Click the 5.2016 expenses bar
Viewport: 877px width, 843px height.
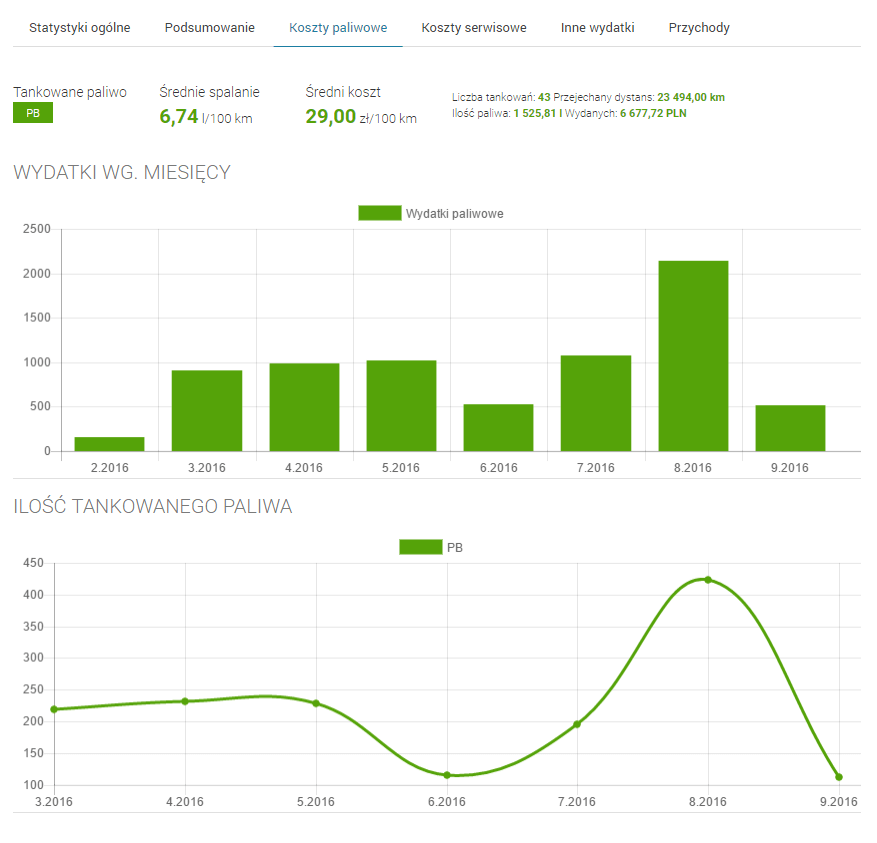401,405
